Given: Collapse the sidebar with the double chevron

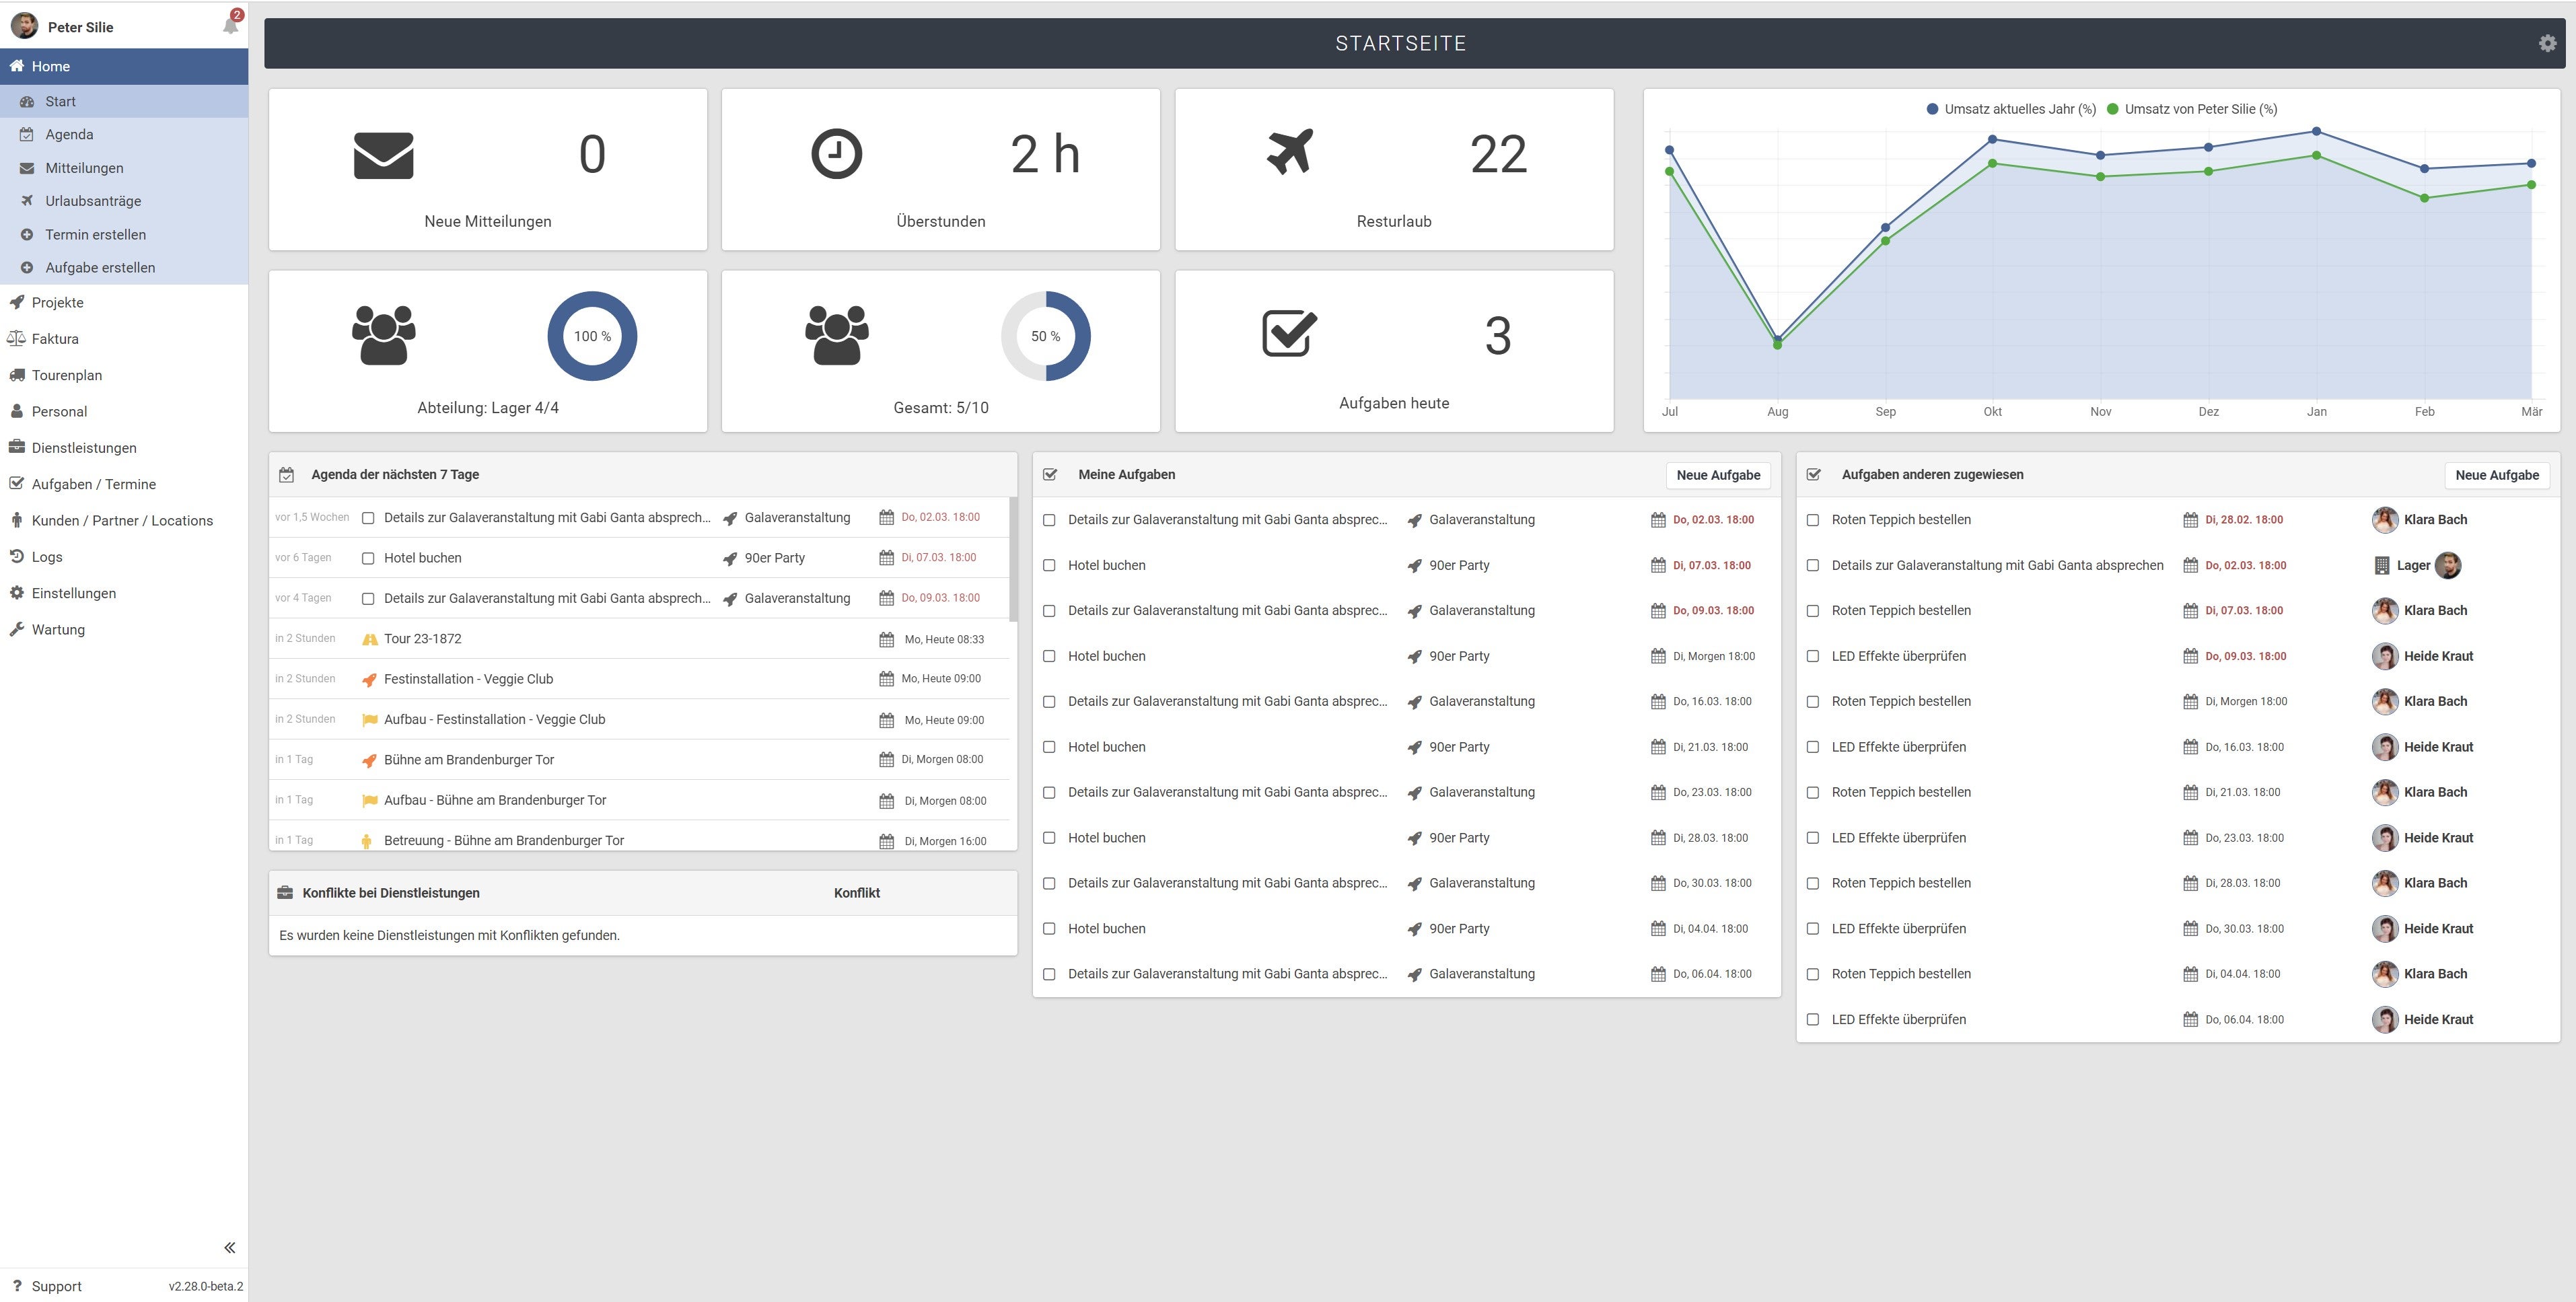Looking at the screenshot, I should [x=230, y=1247].
